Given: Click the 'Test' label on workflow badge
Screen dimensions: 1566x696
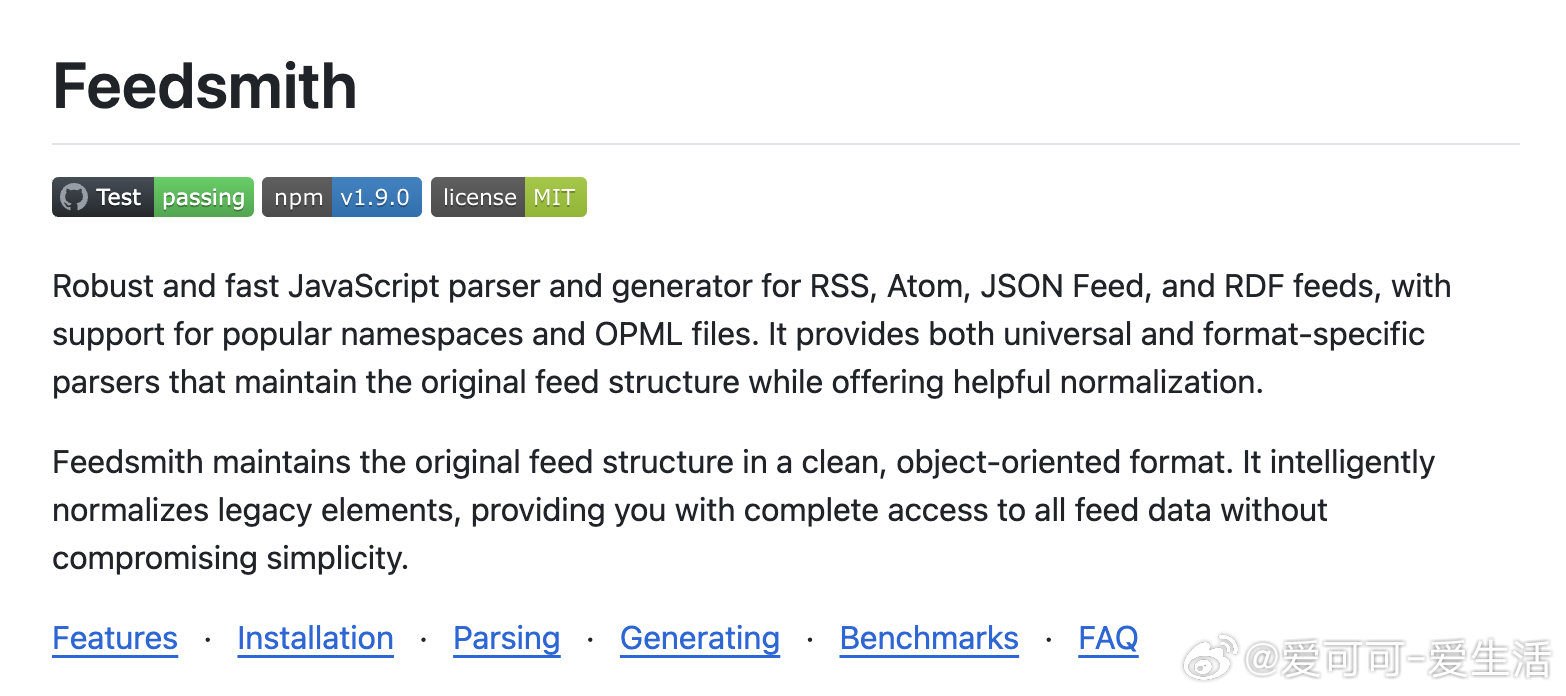Looking at the screenshot, I should point(119,197).
